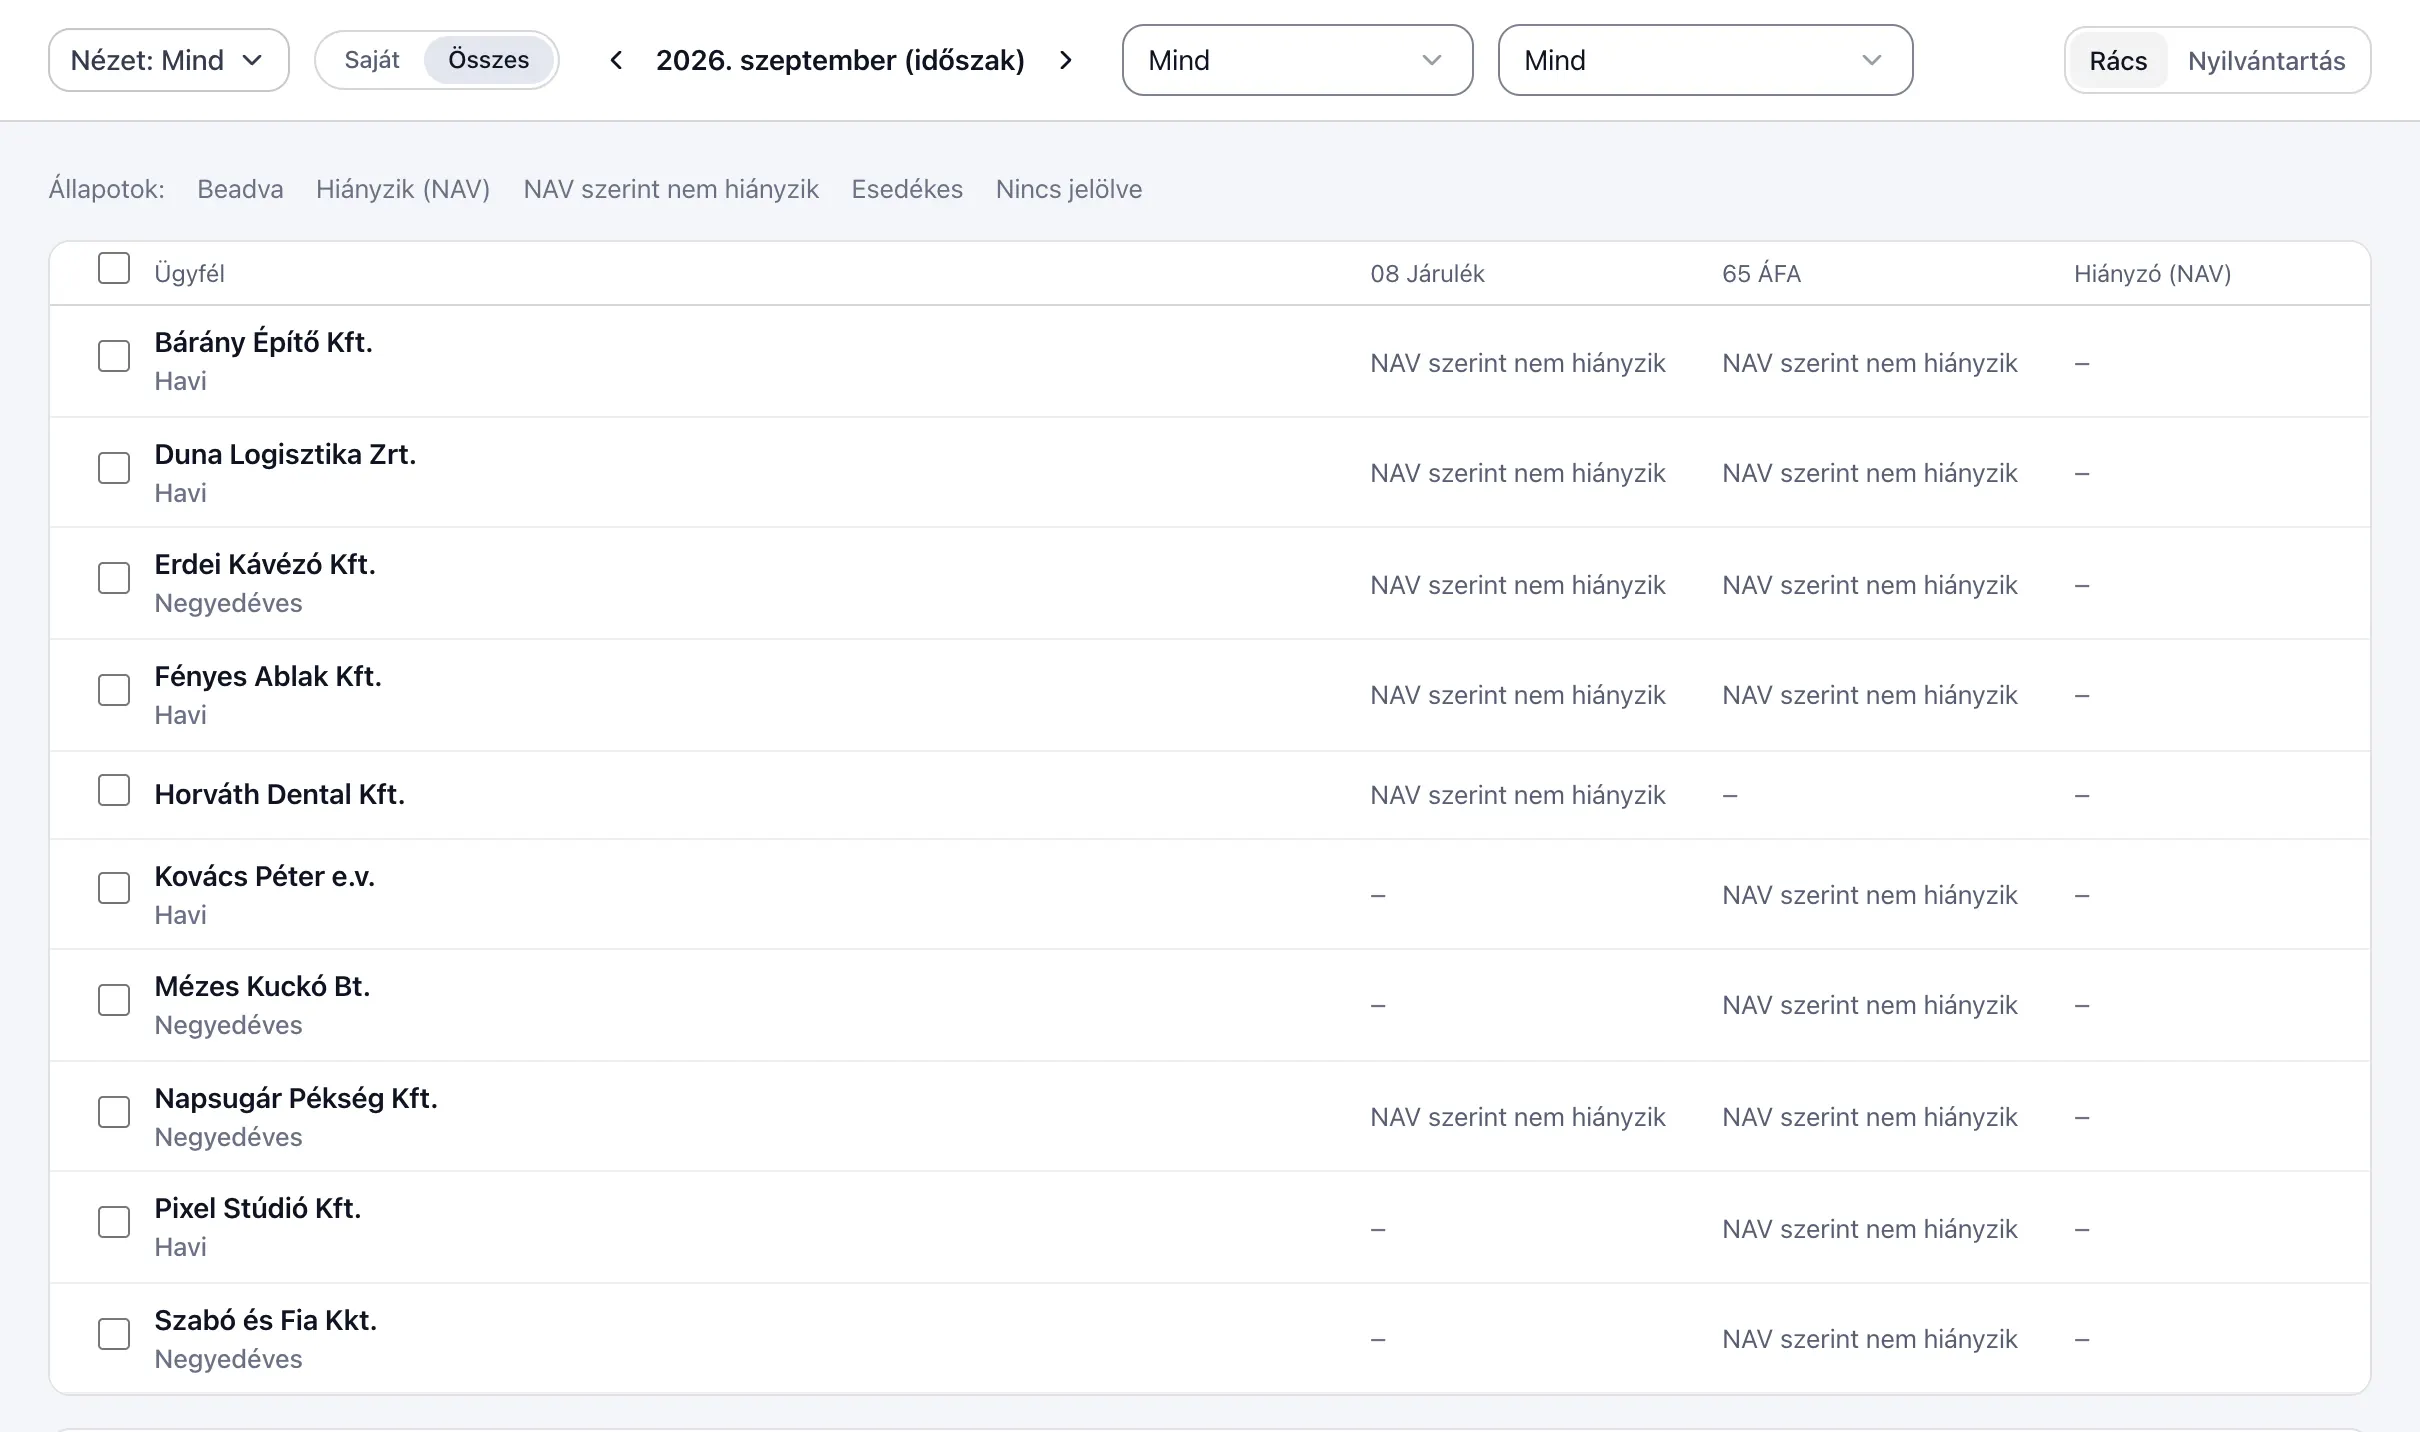Open Horváth Dental Kft. client name
Screen dimensions: 2420x1432
[x=279, y=794]
